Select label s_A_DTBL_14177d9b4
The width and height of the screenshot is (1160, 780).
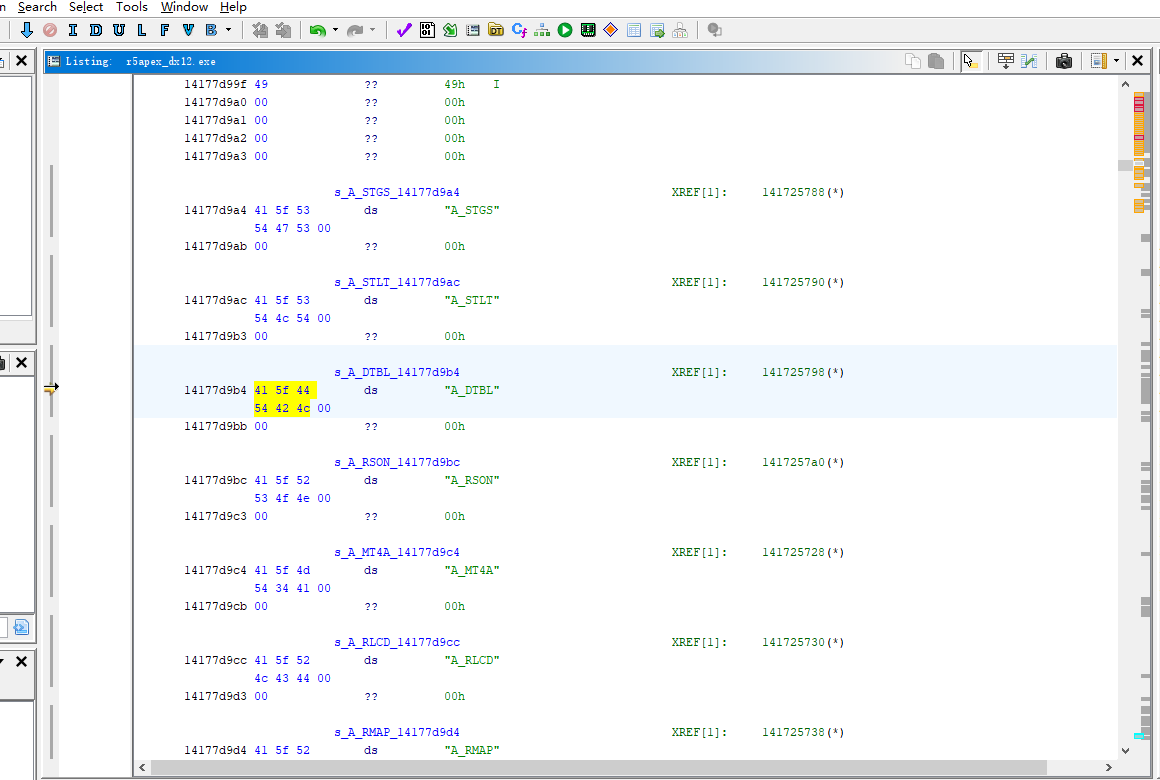pos(397,372)
